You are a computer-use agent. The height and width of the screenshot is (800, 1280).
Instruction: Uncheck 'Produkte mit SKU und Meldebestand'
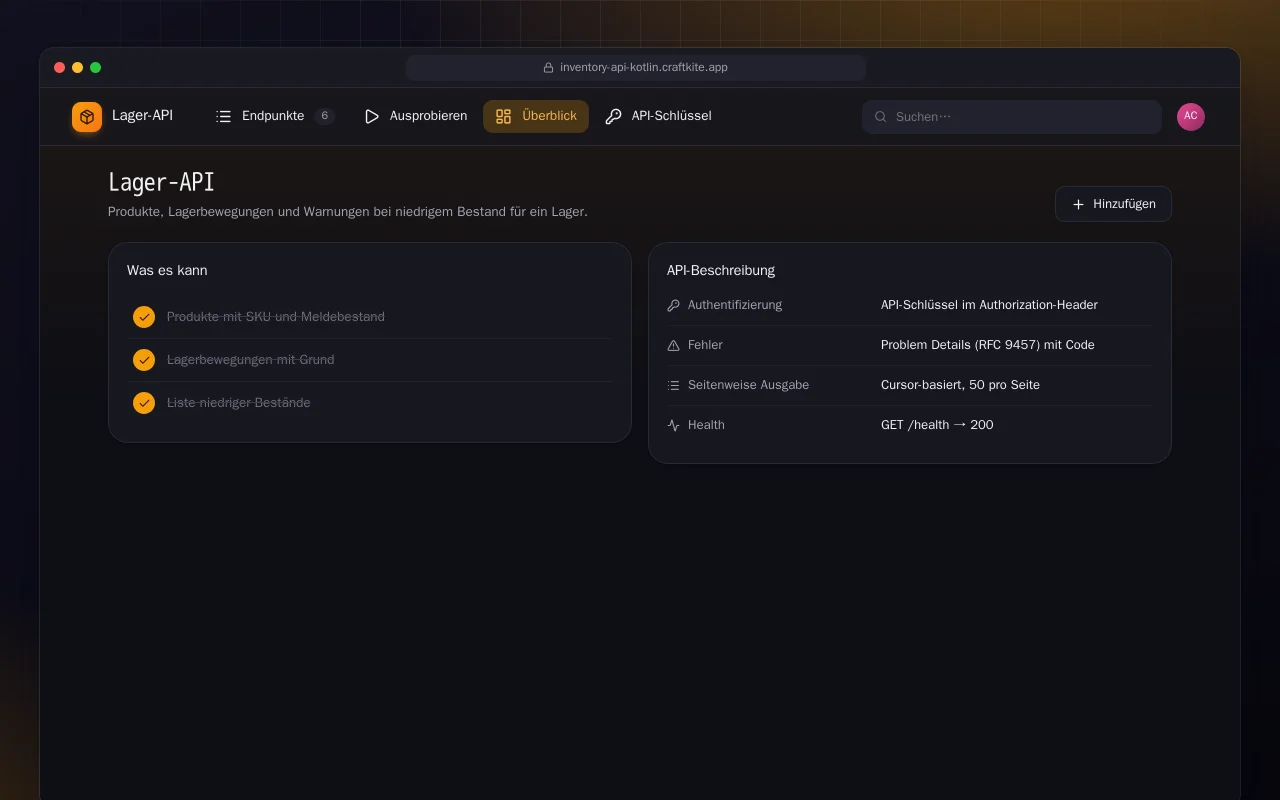tap(144, 317)
